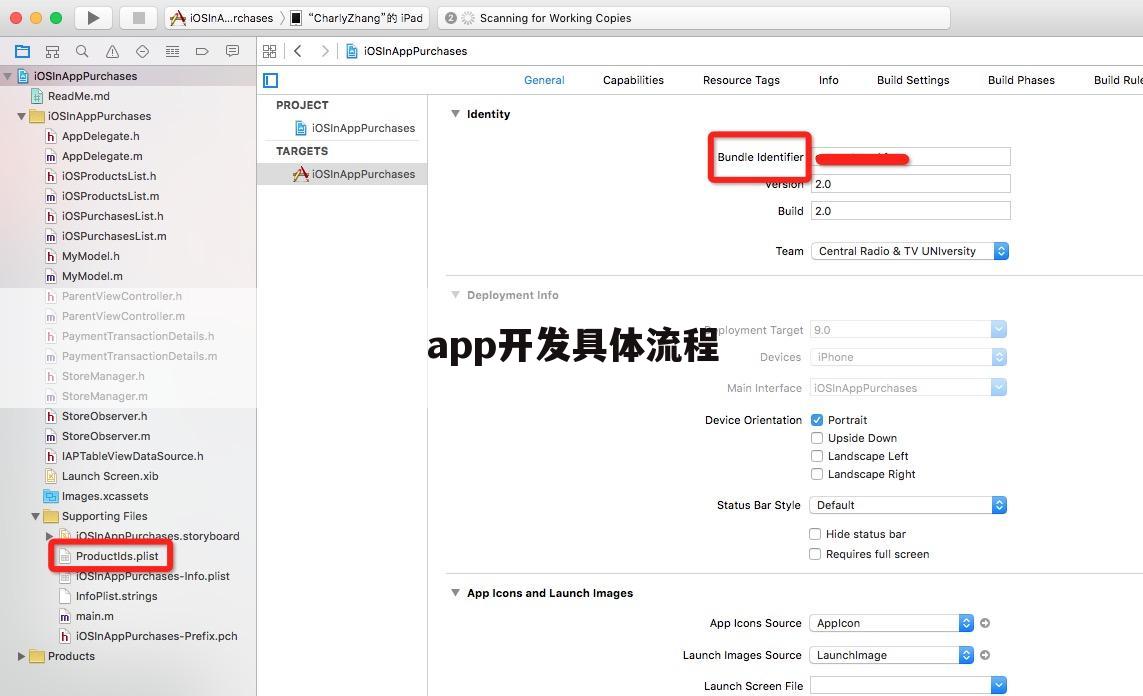Go forward in editor history

pyautogui.click(x=324, y=51)
